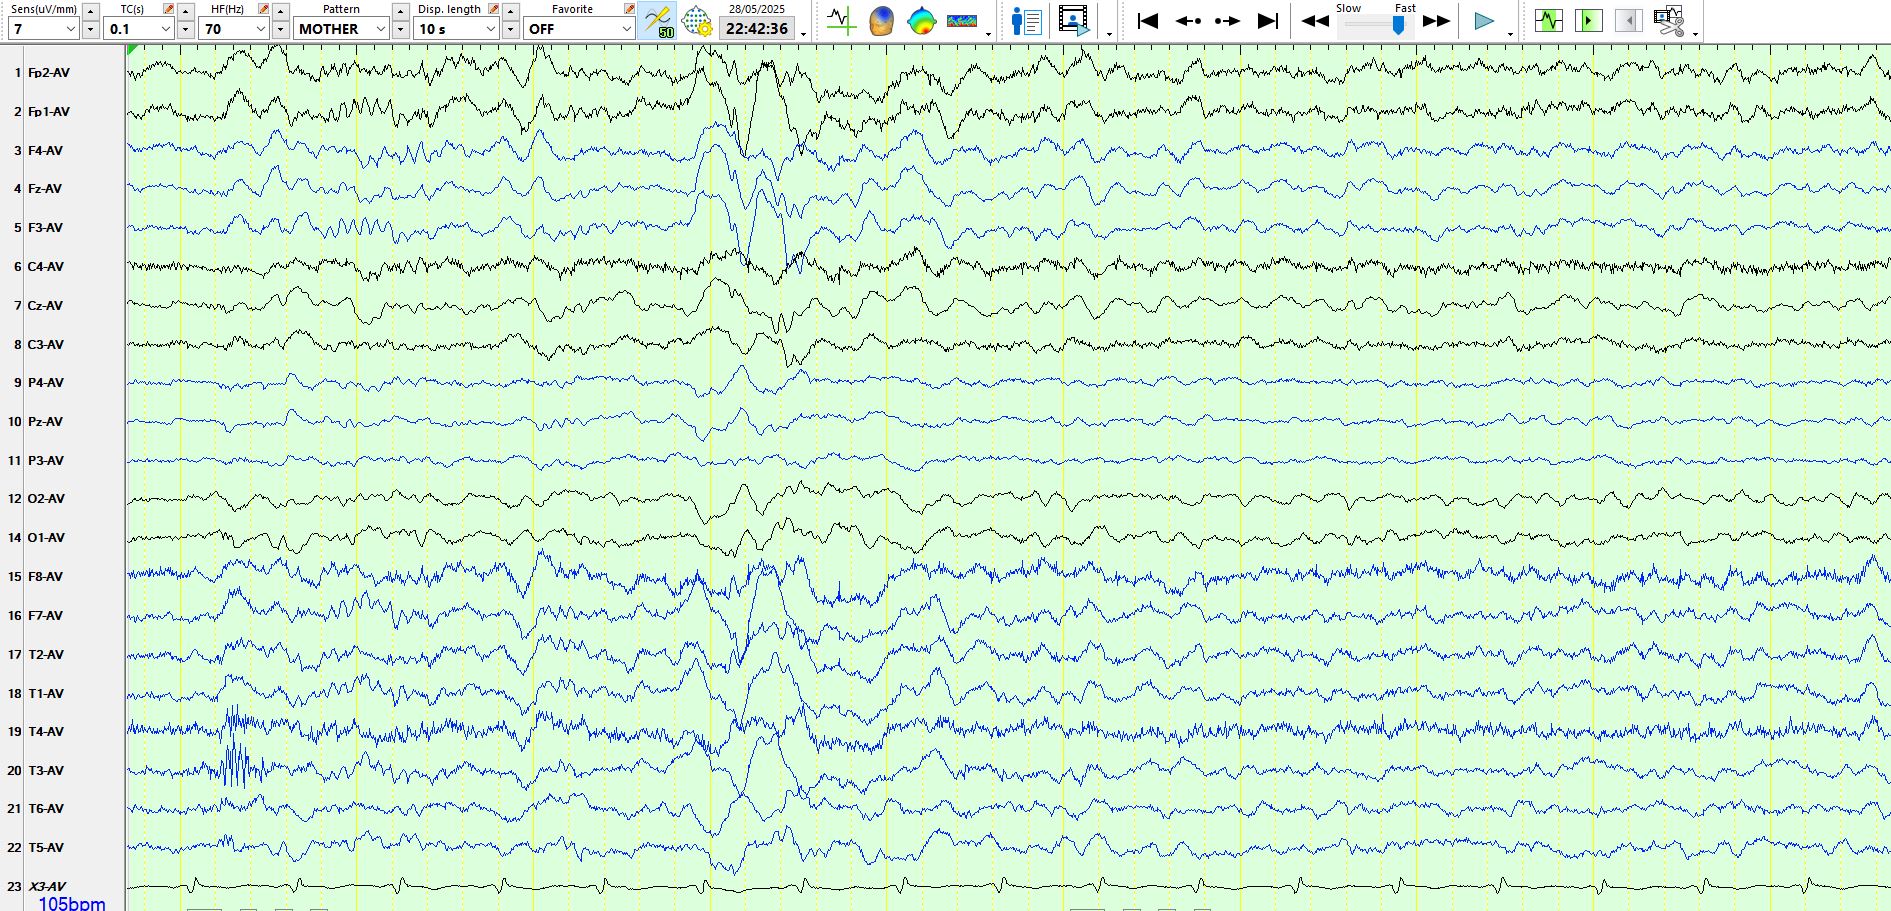
Task: Step forward to next event
Action: point(1227,20)
